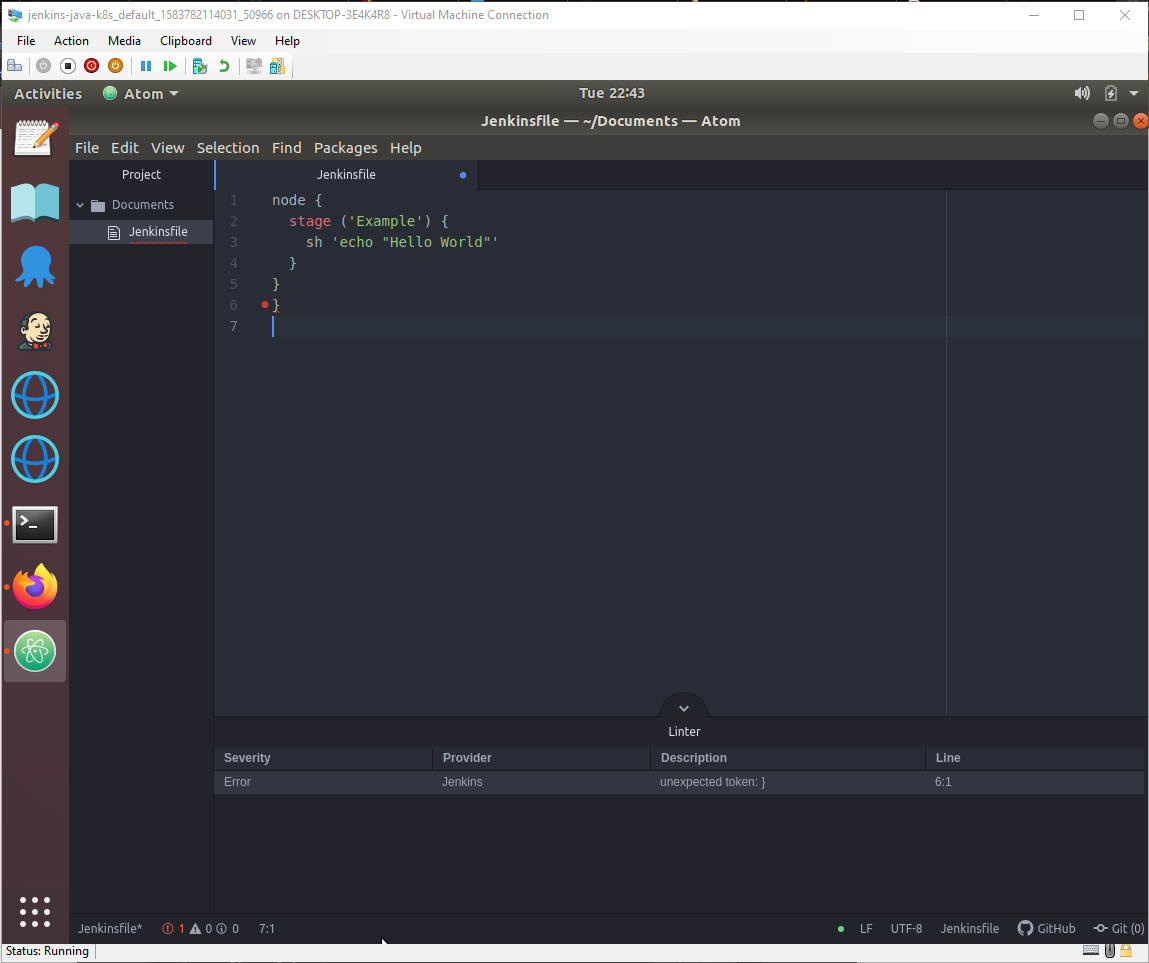Collapse the Documents folder in tree
The width and height of the screenshot is (1149, 963).
[81, 205]
